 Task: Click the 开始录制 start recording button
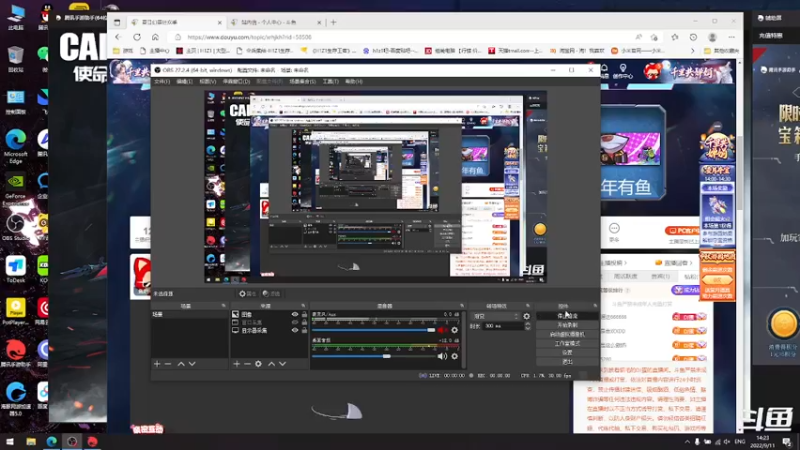coord(567,325)
